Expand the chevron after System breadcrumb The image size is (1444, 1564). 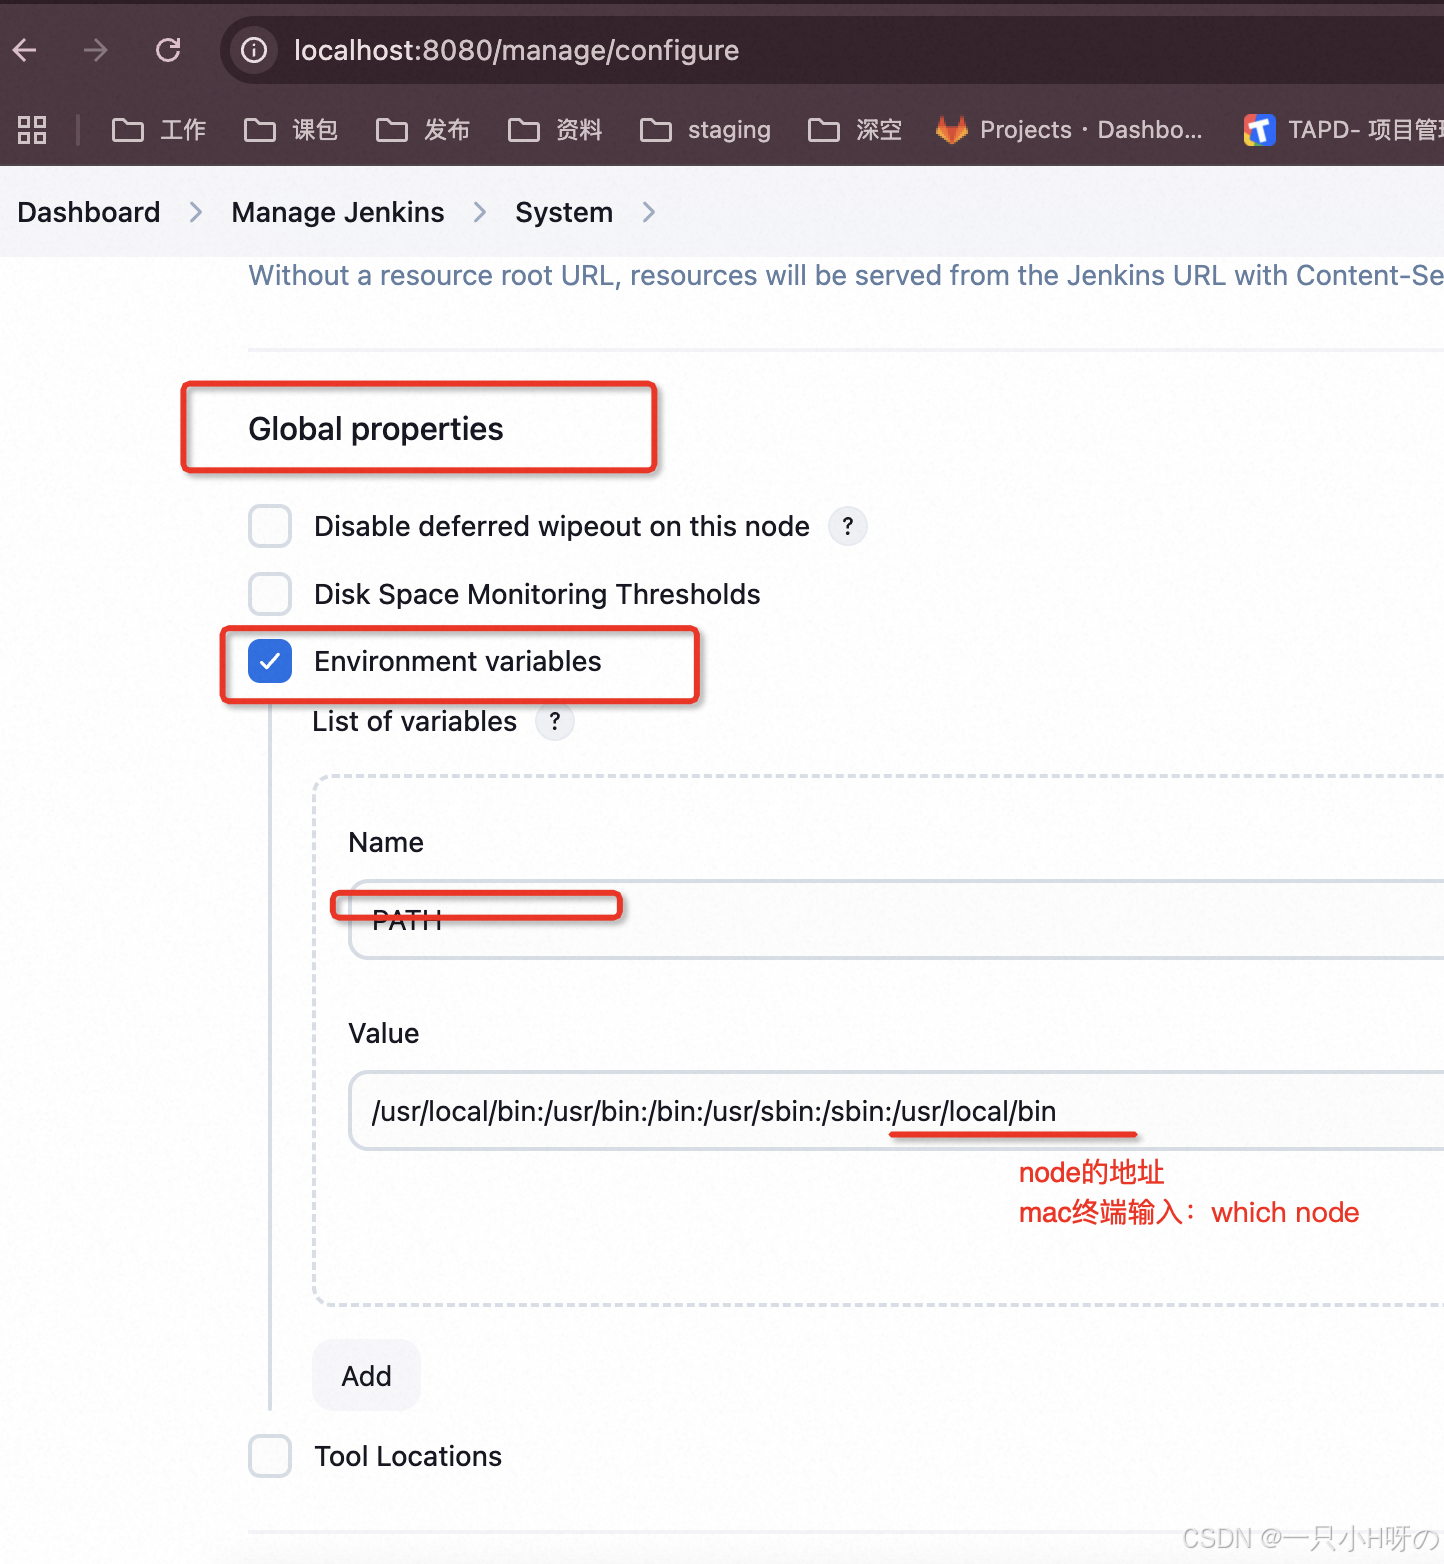coord(649,212)
